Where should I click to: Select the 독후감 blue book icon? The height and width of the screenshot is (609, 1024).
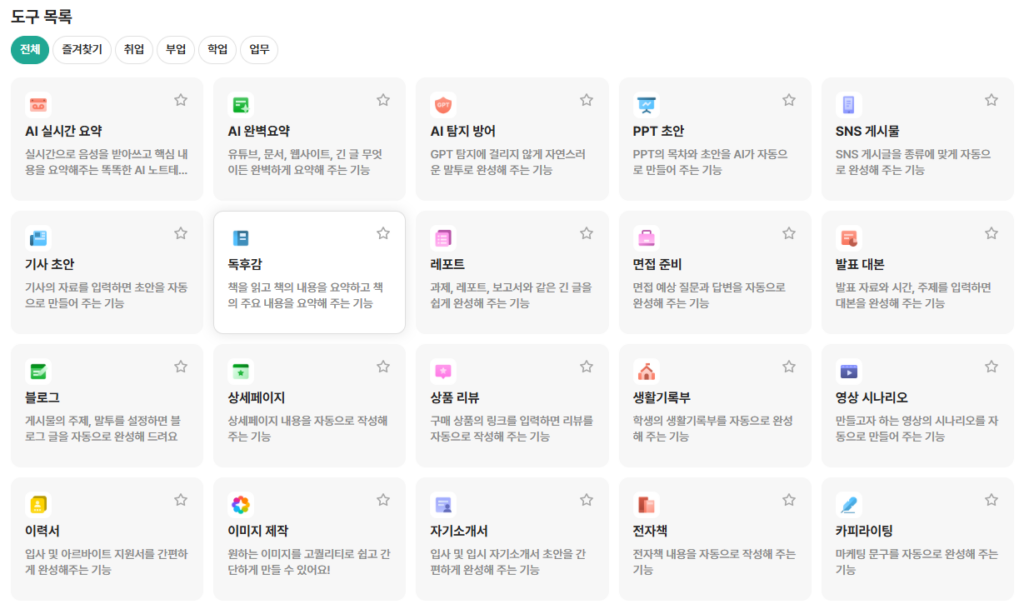[239, 237]
